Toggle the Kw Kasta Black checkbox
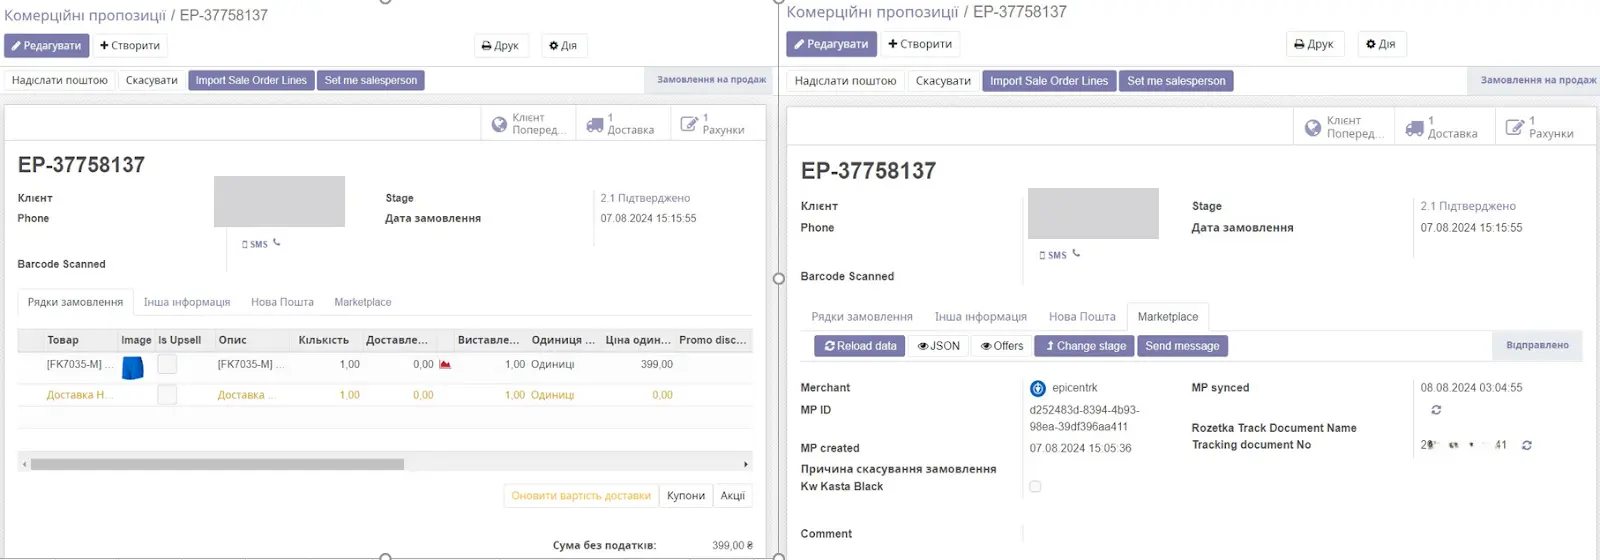The height and width of the screenshot is (560, 1600). pyautogui.click(x=1035, y=487)
